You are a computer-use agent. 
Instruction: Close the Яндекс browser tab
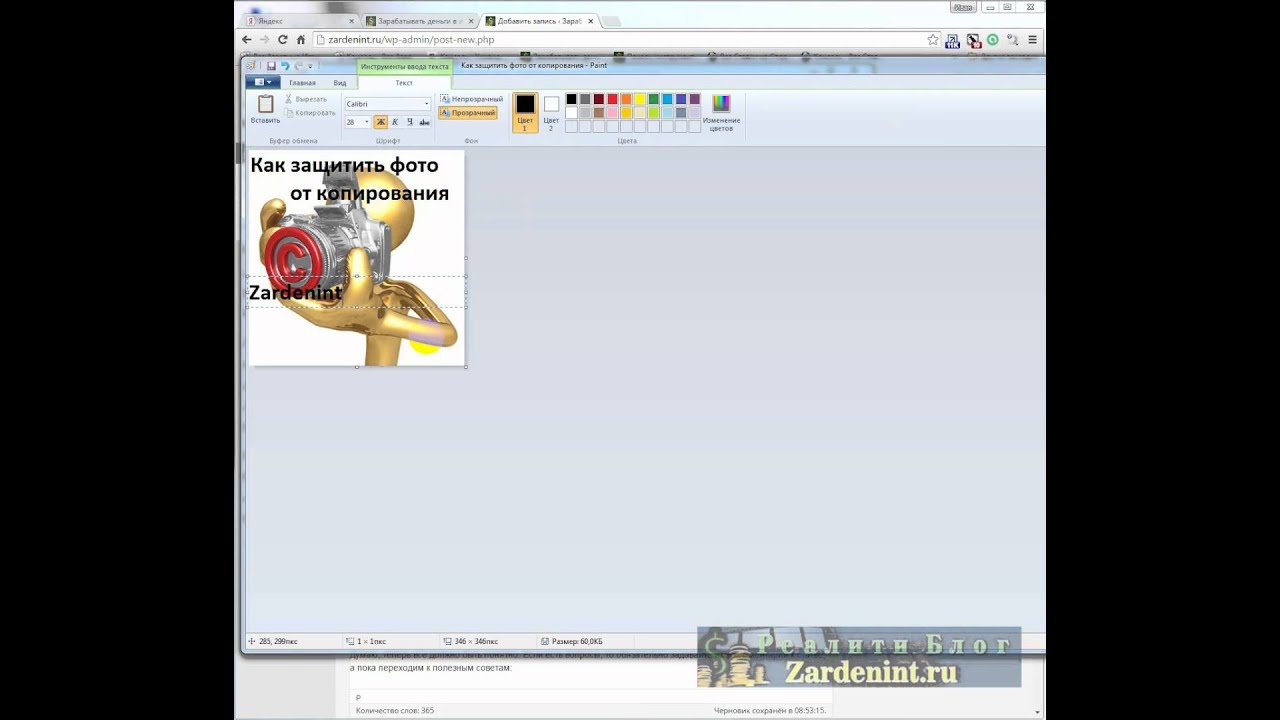(352, 21)
